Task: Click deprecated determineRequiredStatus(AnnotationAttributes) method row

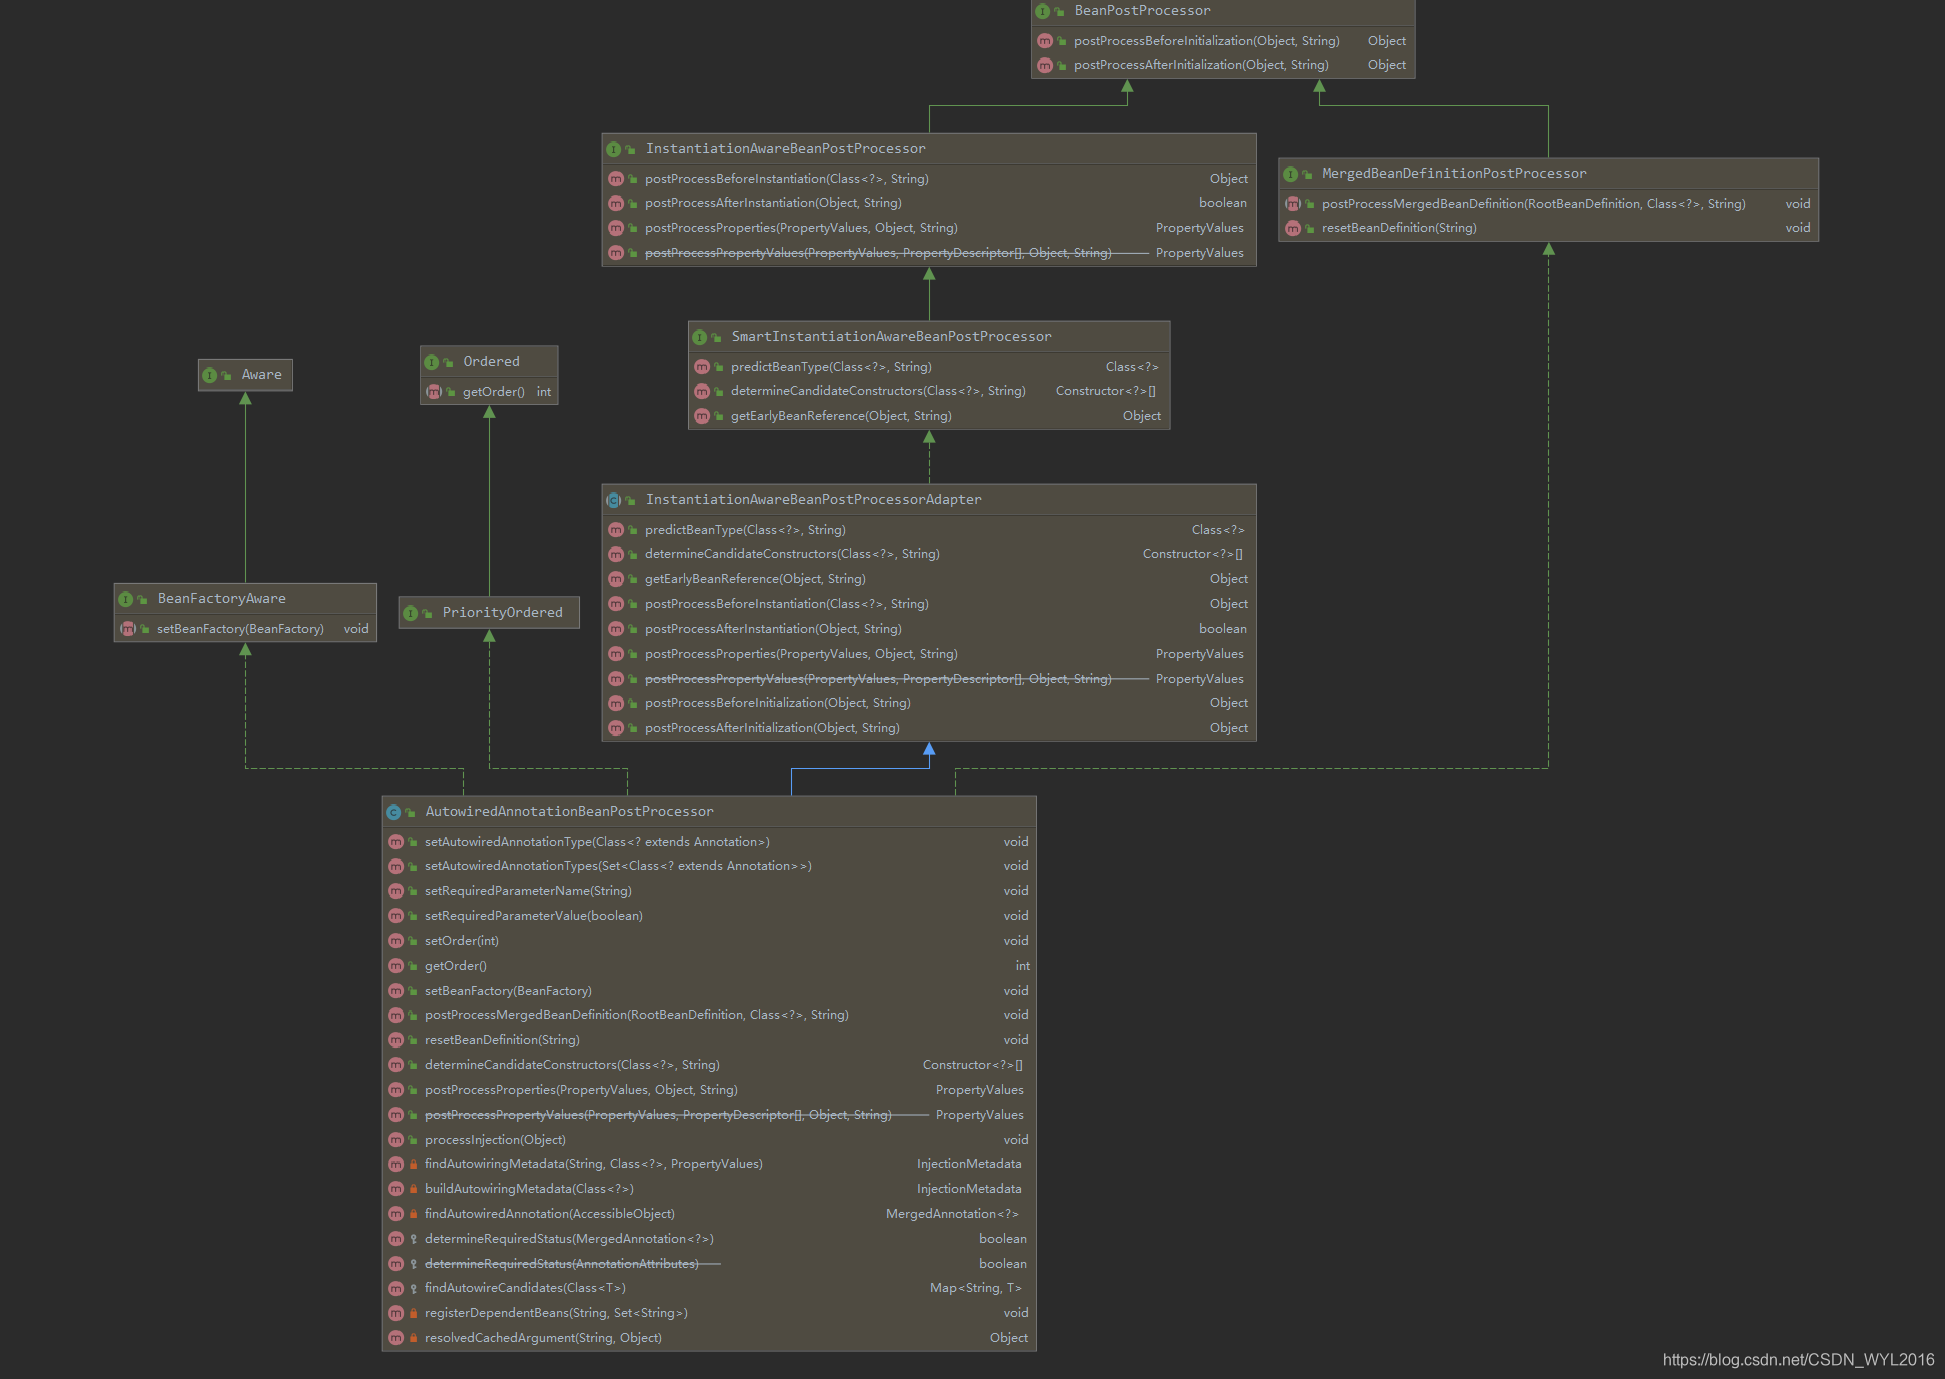Action: coord(709,1264)
